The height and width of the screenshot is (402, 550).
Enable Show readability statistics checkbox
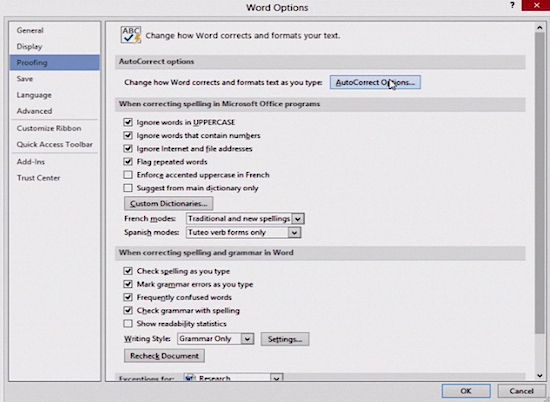tap(128, 323)
